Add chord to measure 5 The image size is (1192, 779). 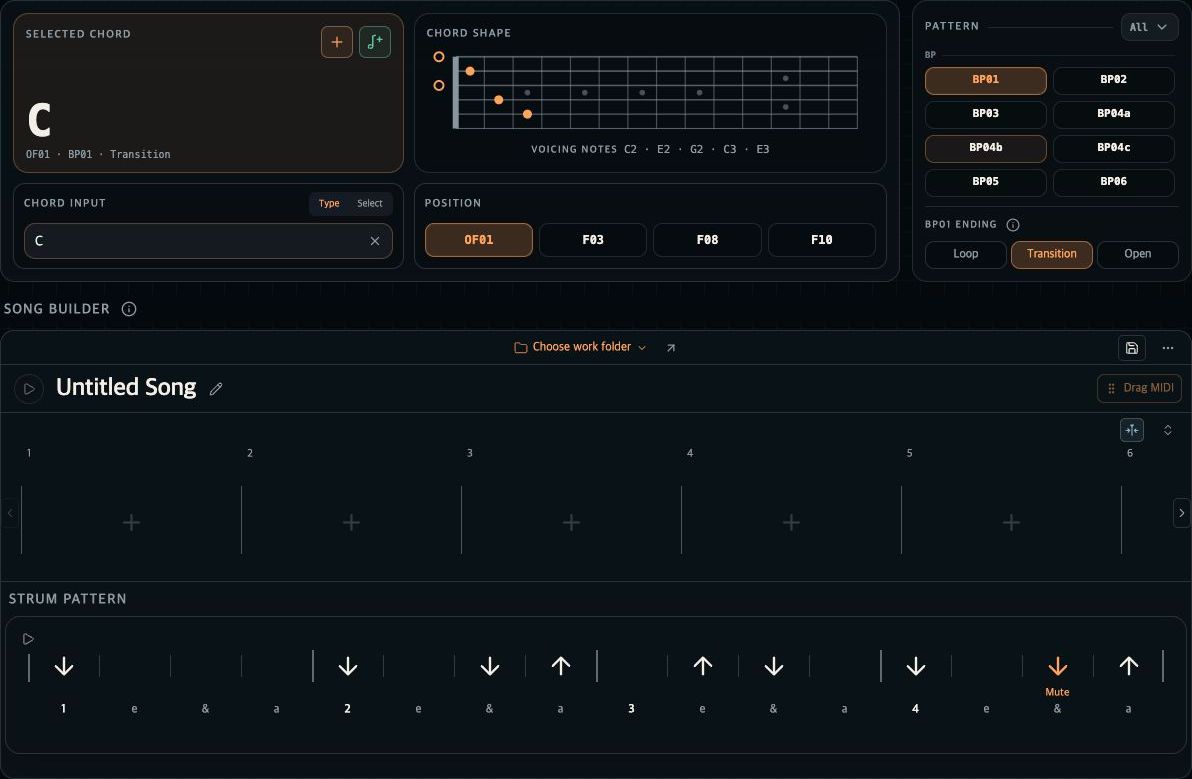click(x=1011, y=522)
